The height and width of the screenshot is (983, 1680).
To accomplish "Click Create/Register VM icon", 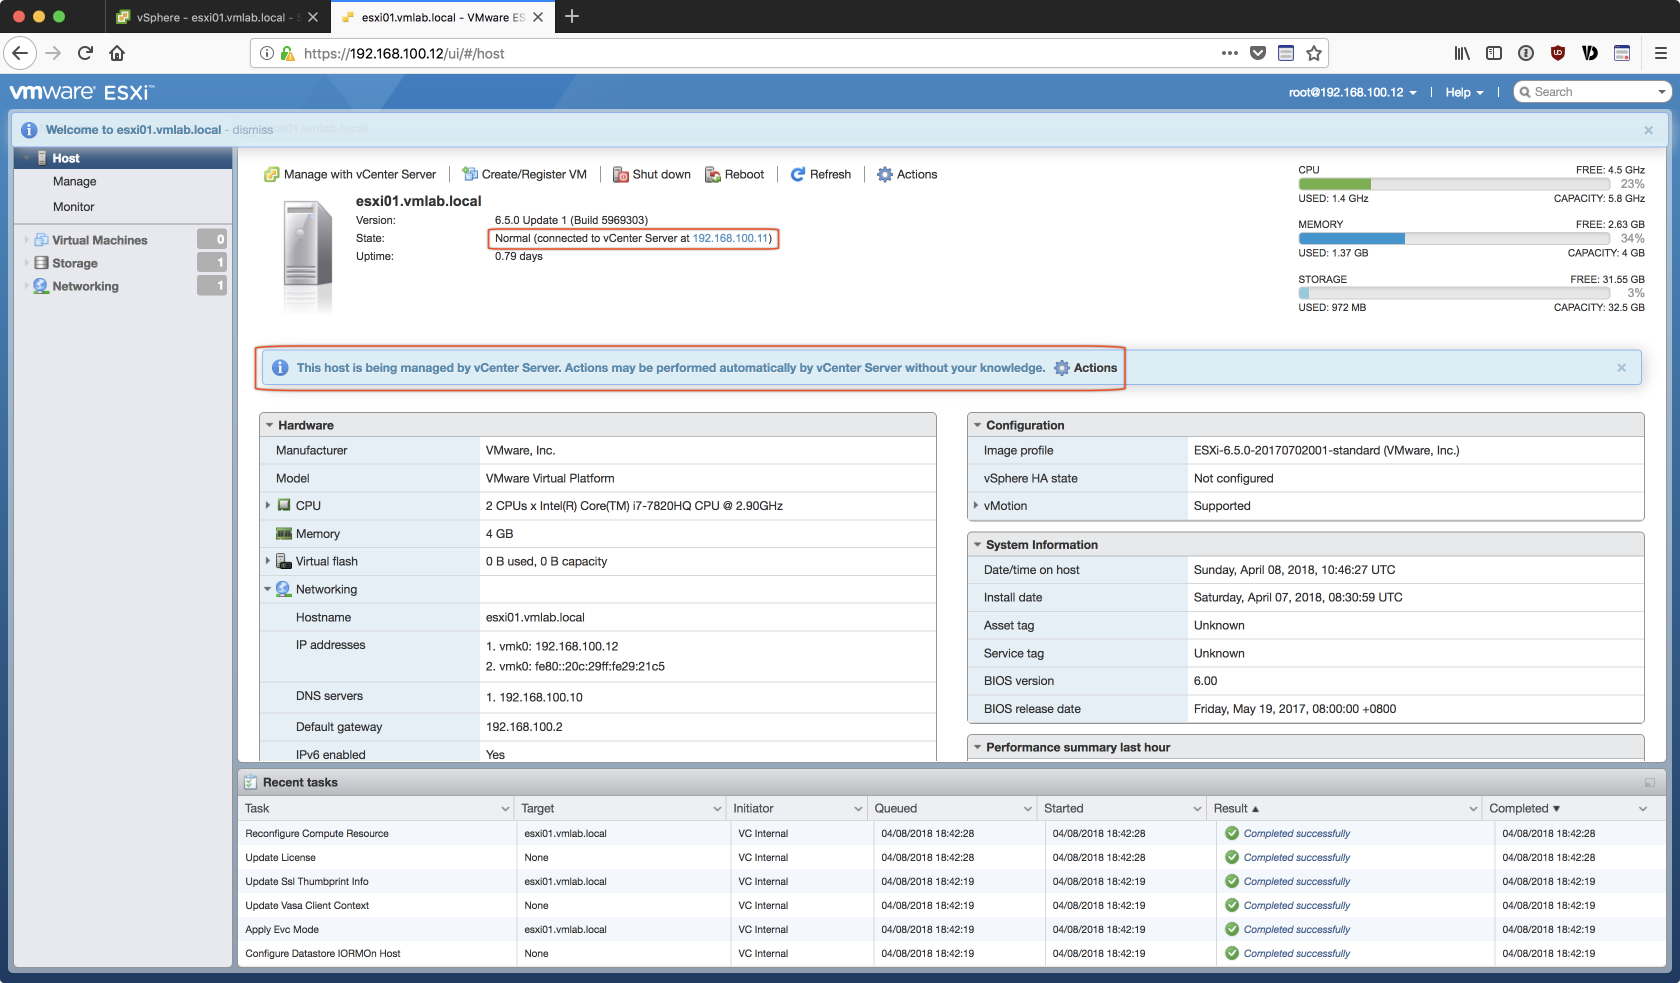I will tap(470, 175).
